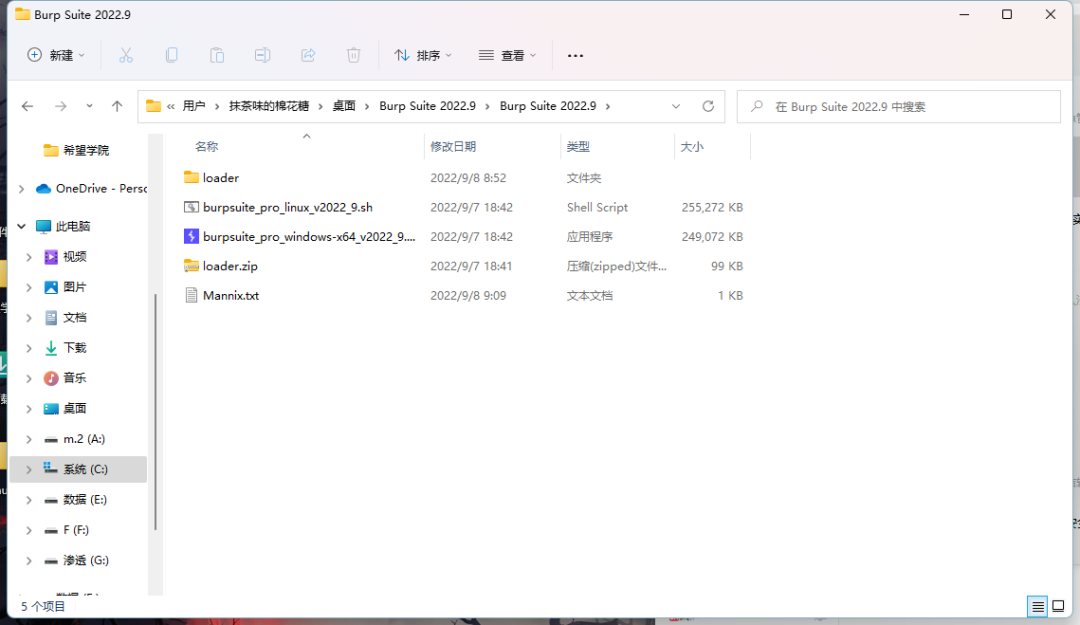
Task: Click 255,272 KB size cell
Action: [x=712, y=207]
